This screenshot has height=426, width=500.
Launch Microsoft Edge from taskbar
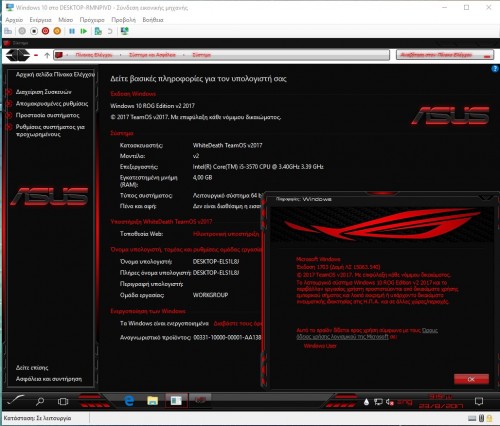pos(129,401)
